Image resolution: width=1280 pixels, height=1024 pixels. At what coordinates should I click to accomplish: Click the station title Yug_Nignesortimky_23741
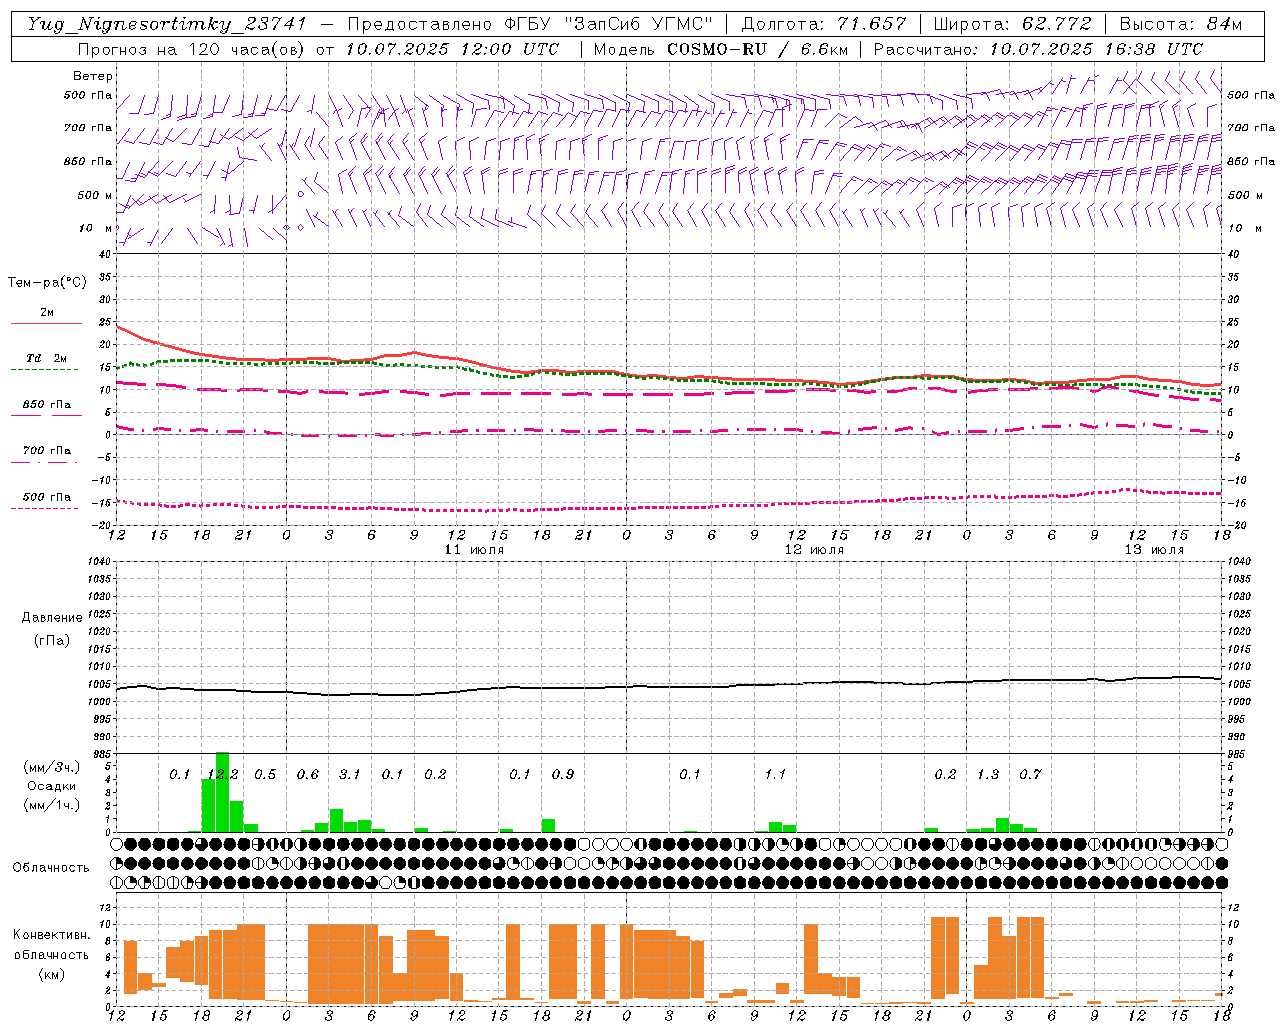click(166, 24)
